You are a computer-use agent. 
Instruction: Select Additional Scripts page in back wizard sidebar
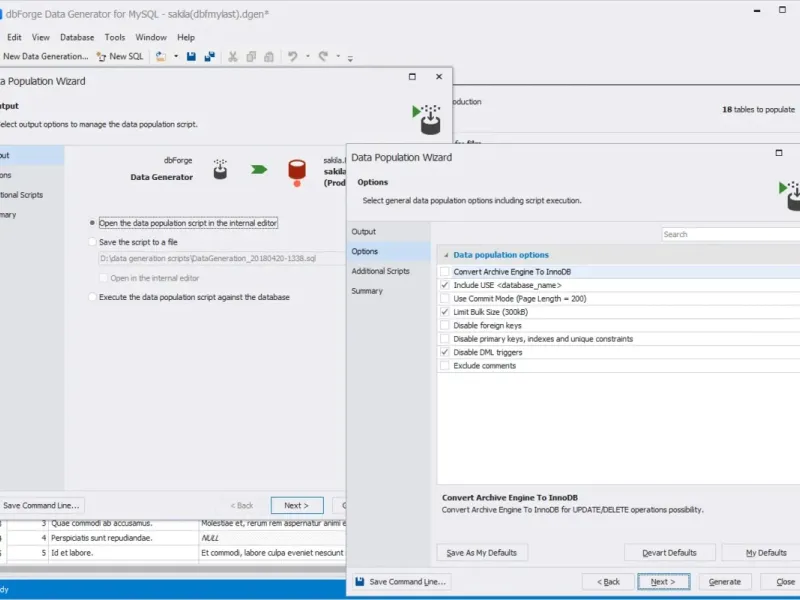[21, 195]
